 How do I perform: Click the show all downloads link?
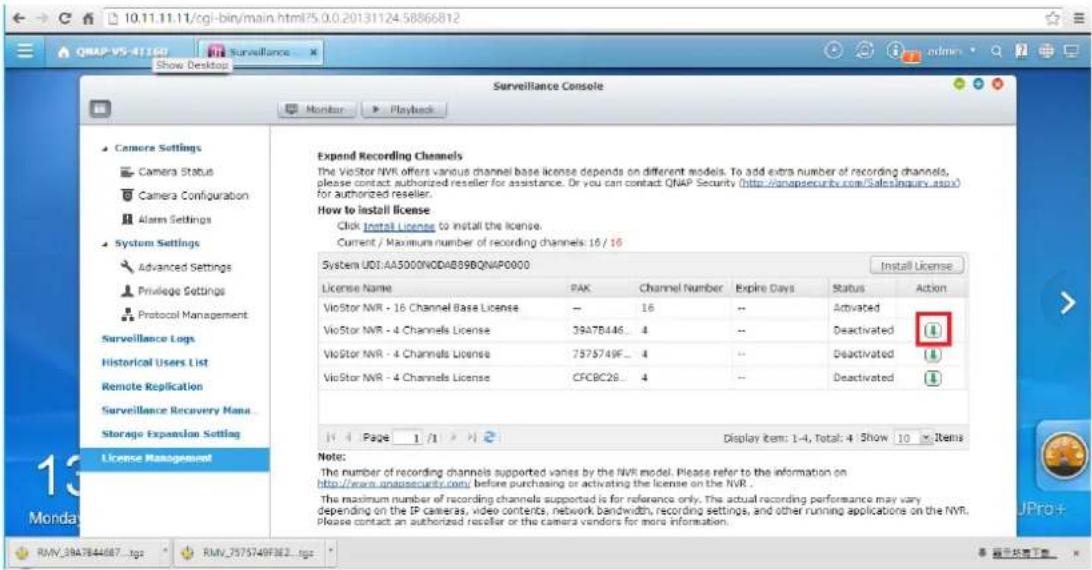[1023, 553]
